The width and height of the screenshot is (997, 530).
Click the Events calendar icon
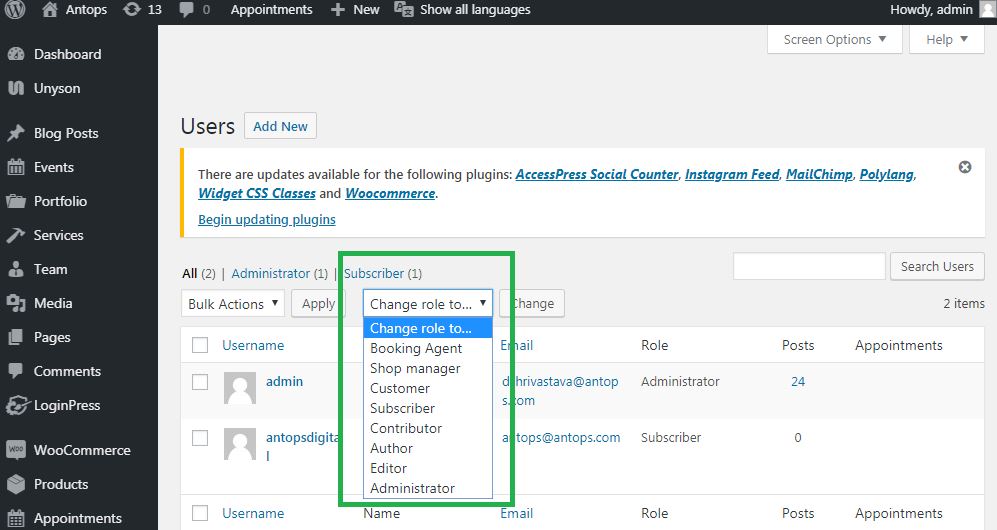tap(16, 167)
